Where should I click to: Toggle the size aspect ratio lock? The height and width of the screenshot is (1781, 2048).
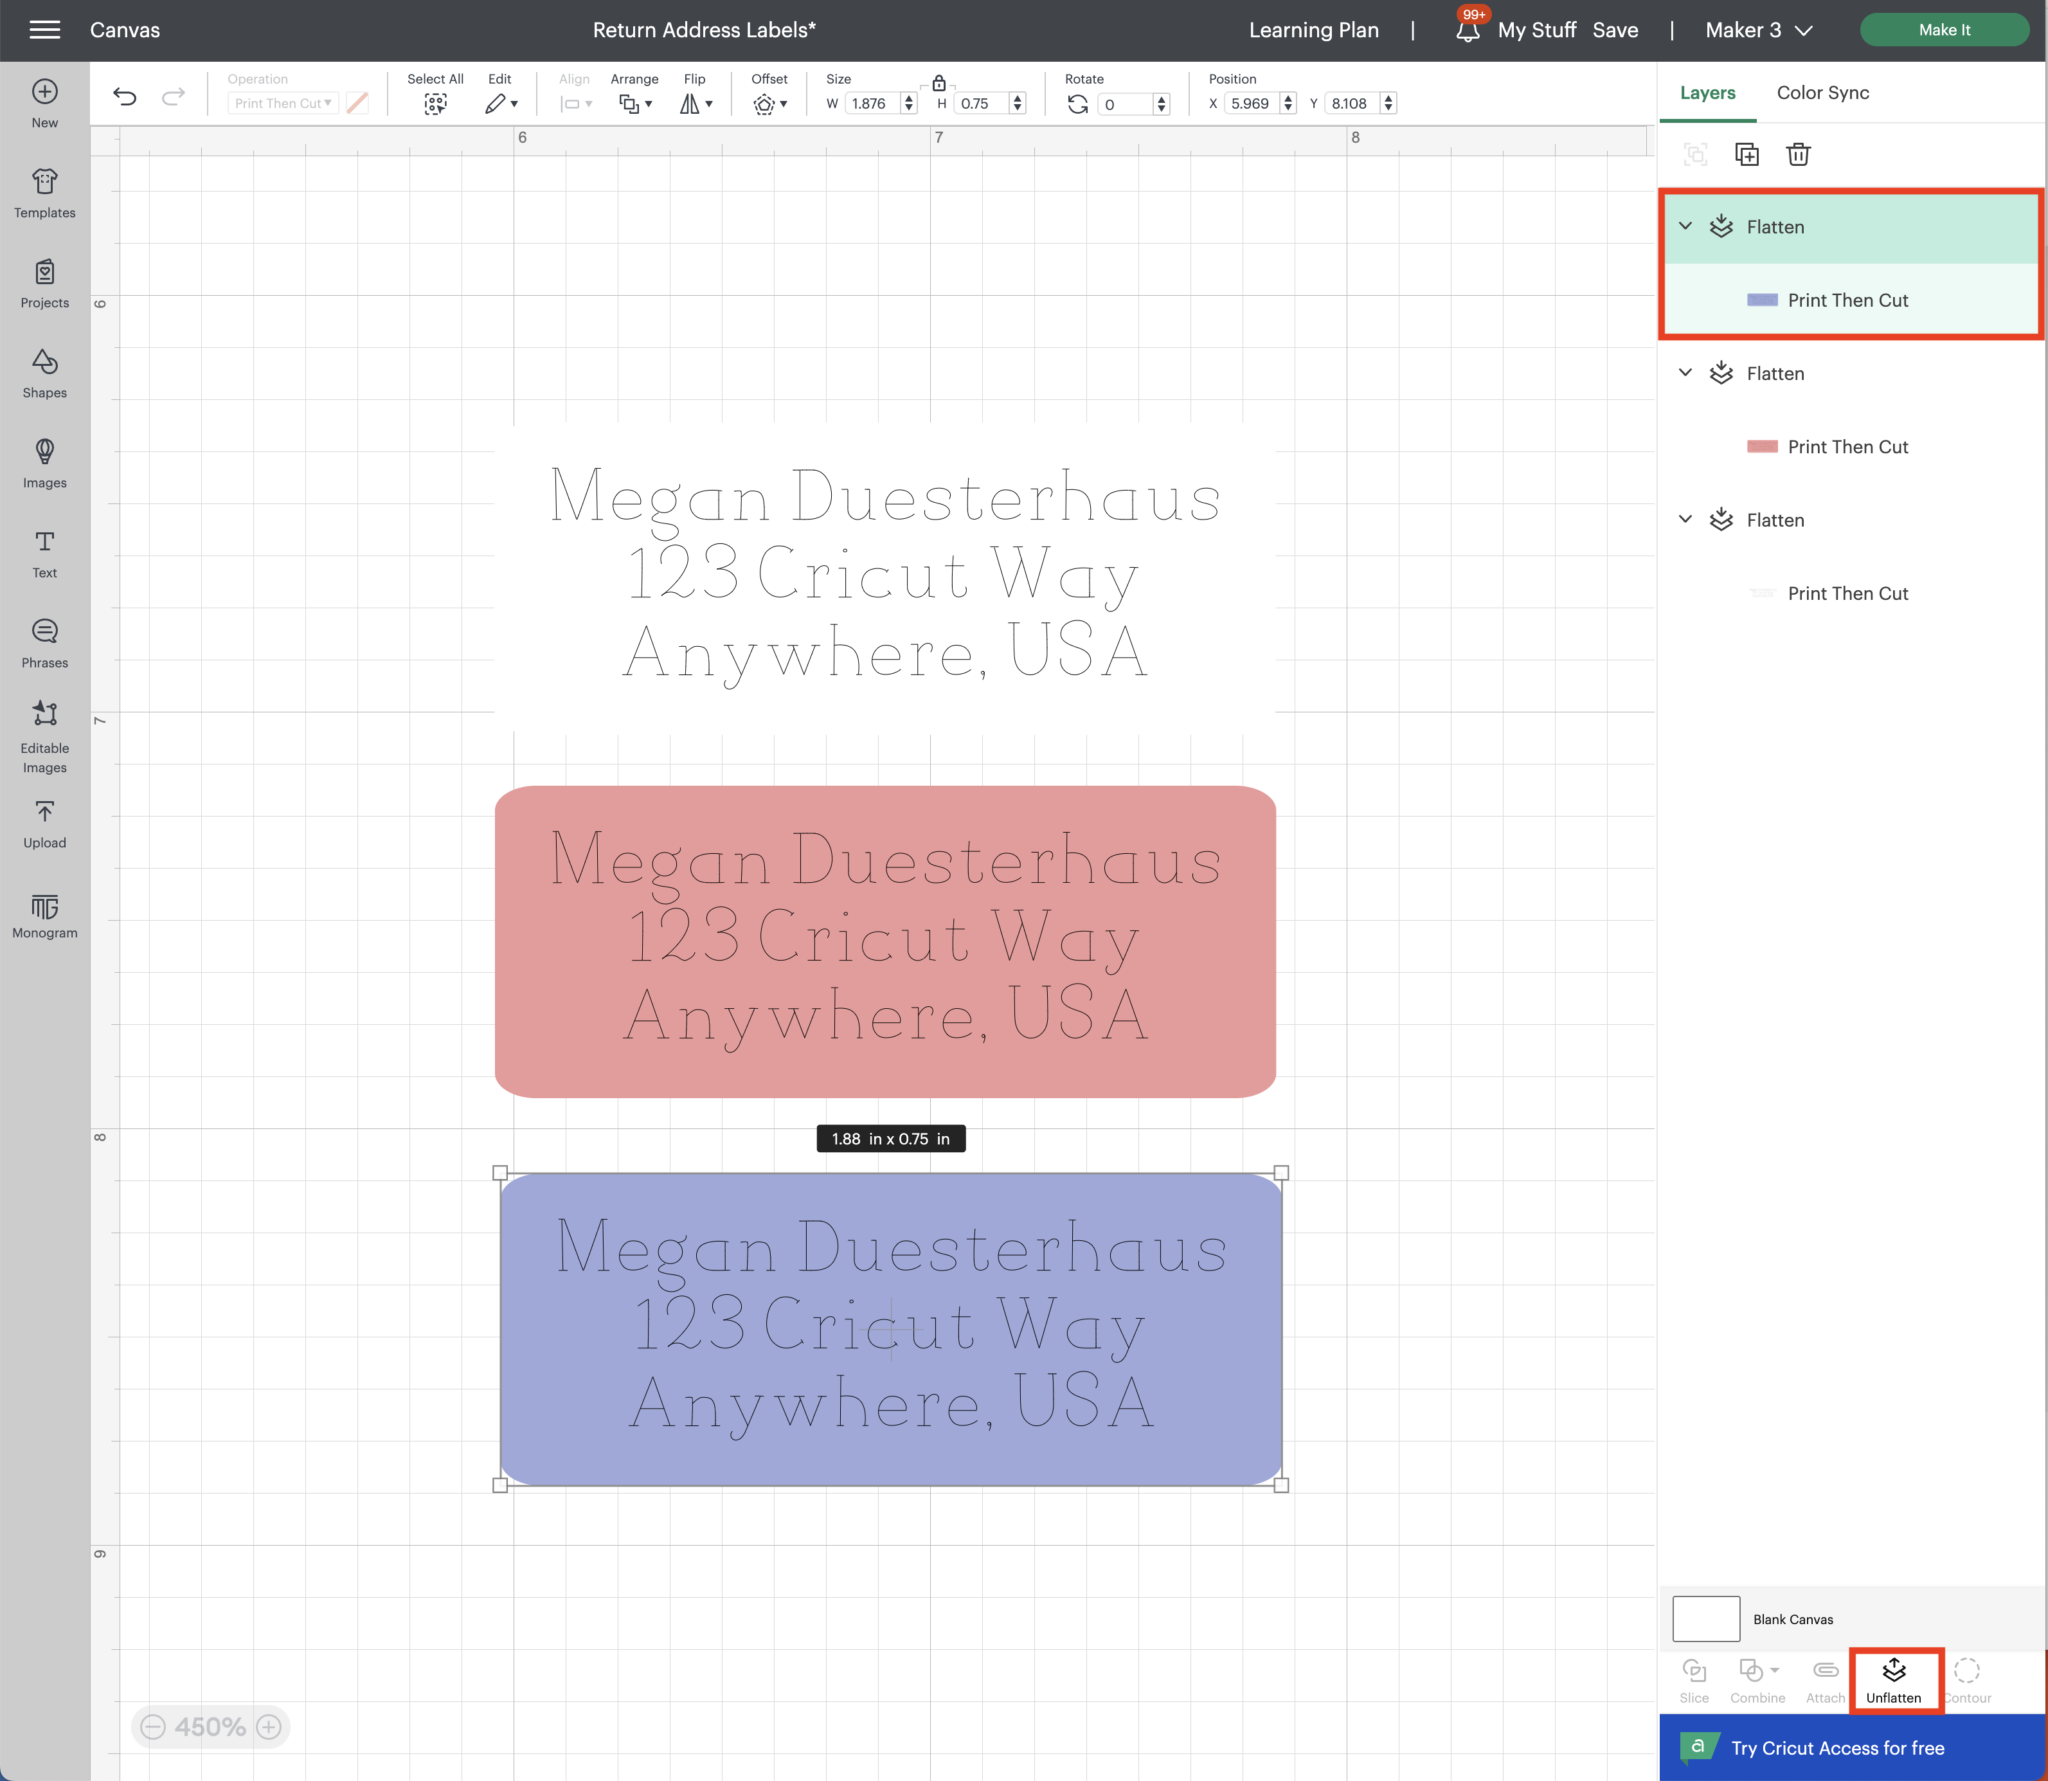939,83
